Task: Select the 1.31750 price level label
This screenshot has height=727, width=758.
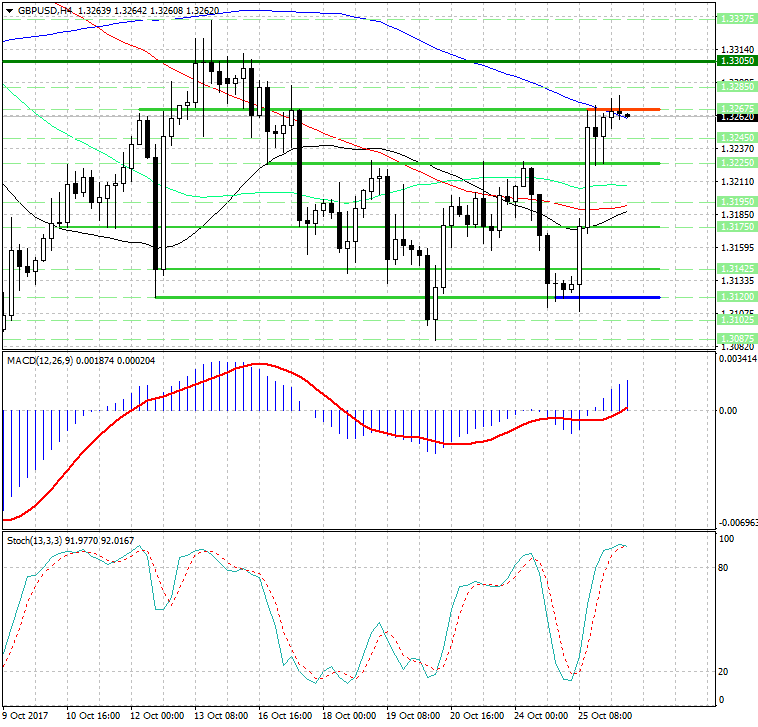Action: coord(737,227)
